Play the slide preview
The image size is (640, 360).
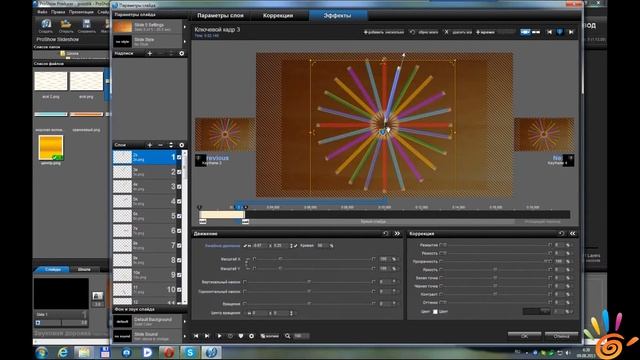coord(219,336)
